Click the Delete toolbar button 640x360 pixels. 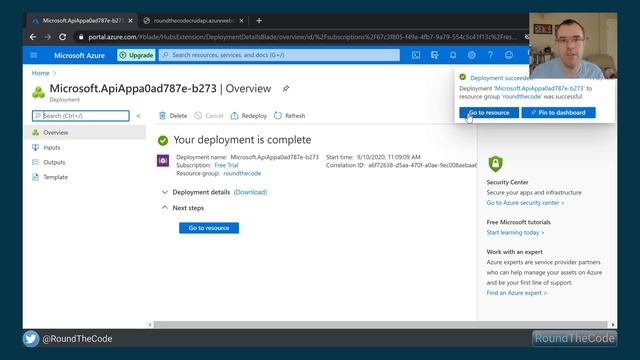click(173, 116)
